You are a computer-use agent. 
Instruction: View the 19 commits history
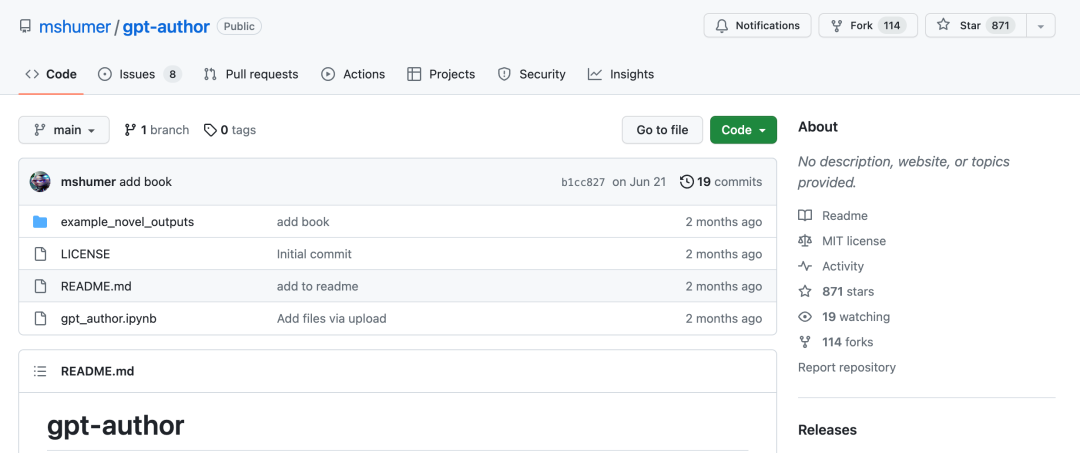(720, 182)
